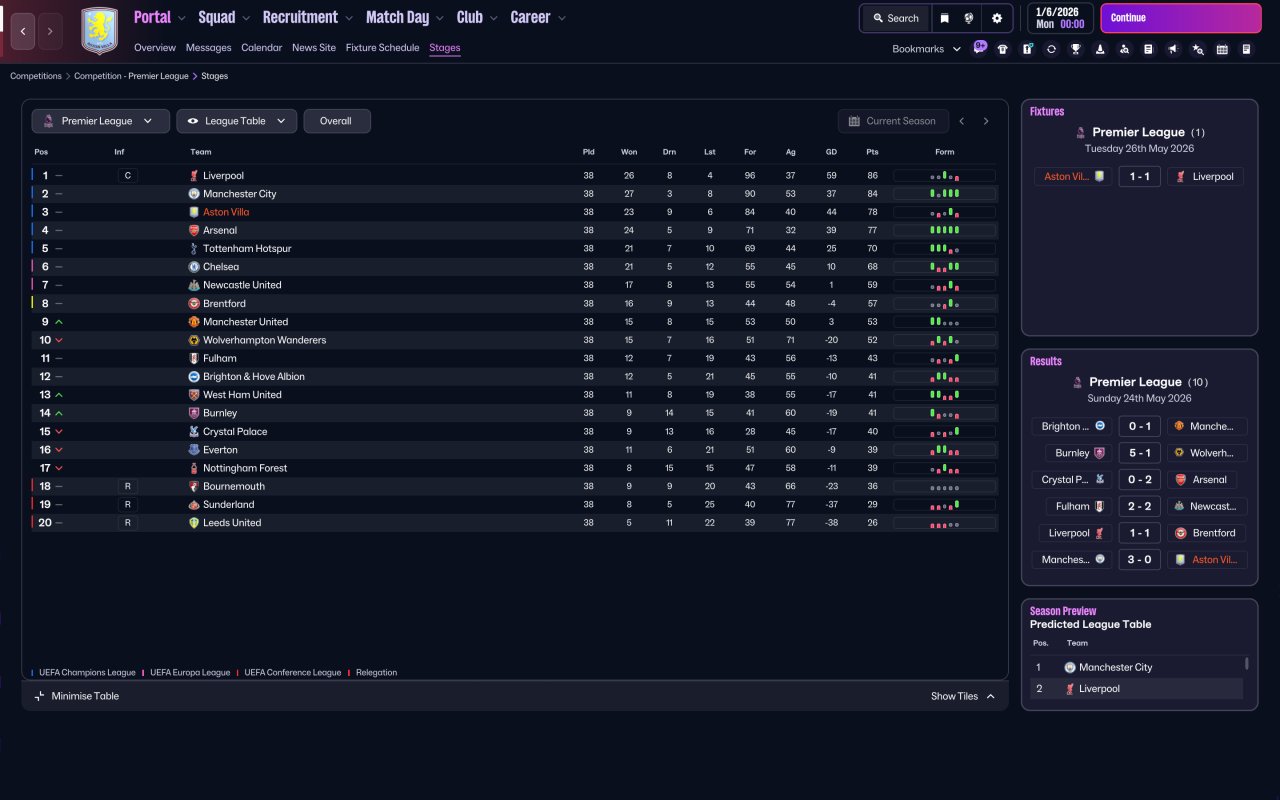This screenshot has height=800, width=1280.
Task: Click the circular arrows bookmark icon
Action: tap(1051, 49)
